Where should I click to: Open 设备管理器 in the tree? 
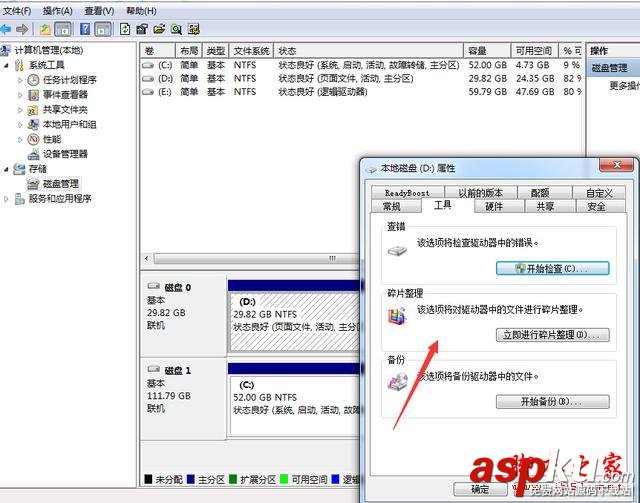tap(65, 154)
